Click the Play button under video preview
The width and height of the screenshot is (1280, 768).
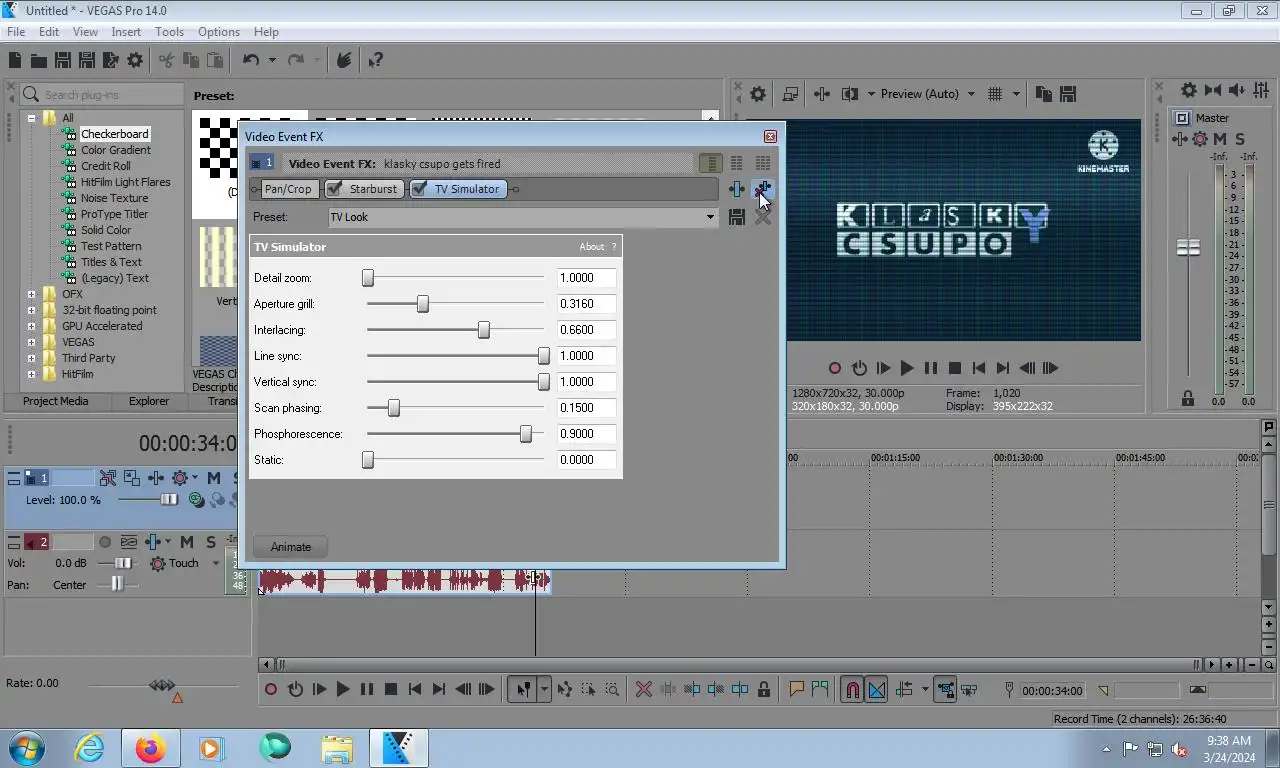907,368
